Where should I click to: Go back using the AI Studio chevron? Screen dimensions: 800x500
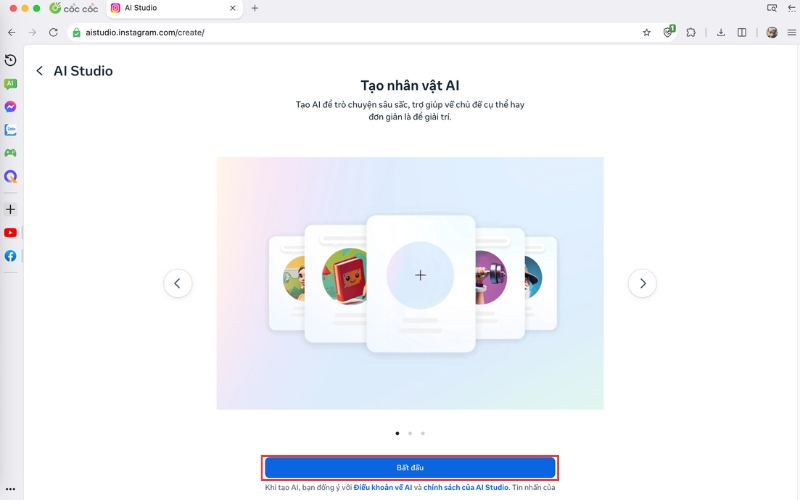tap(39, 71)
